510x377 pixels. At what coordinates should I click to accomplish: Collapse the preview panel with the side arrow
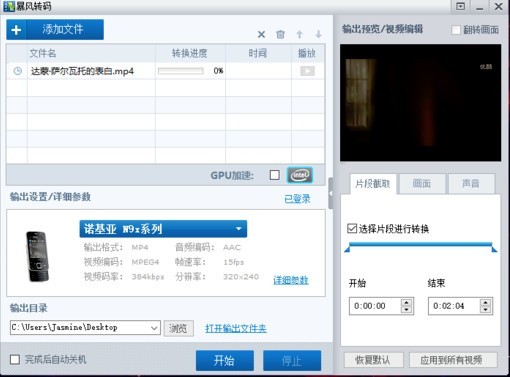(x=331, y=193)
